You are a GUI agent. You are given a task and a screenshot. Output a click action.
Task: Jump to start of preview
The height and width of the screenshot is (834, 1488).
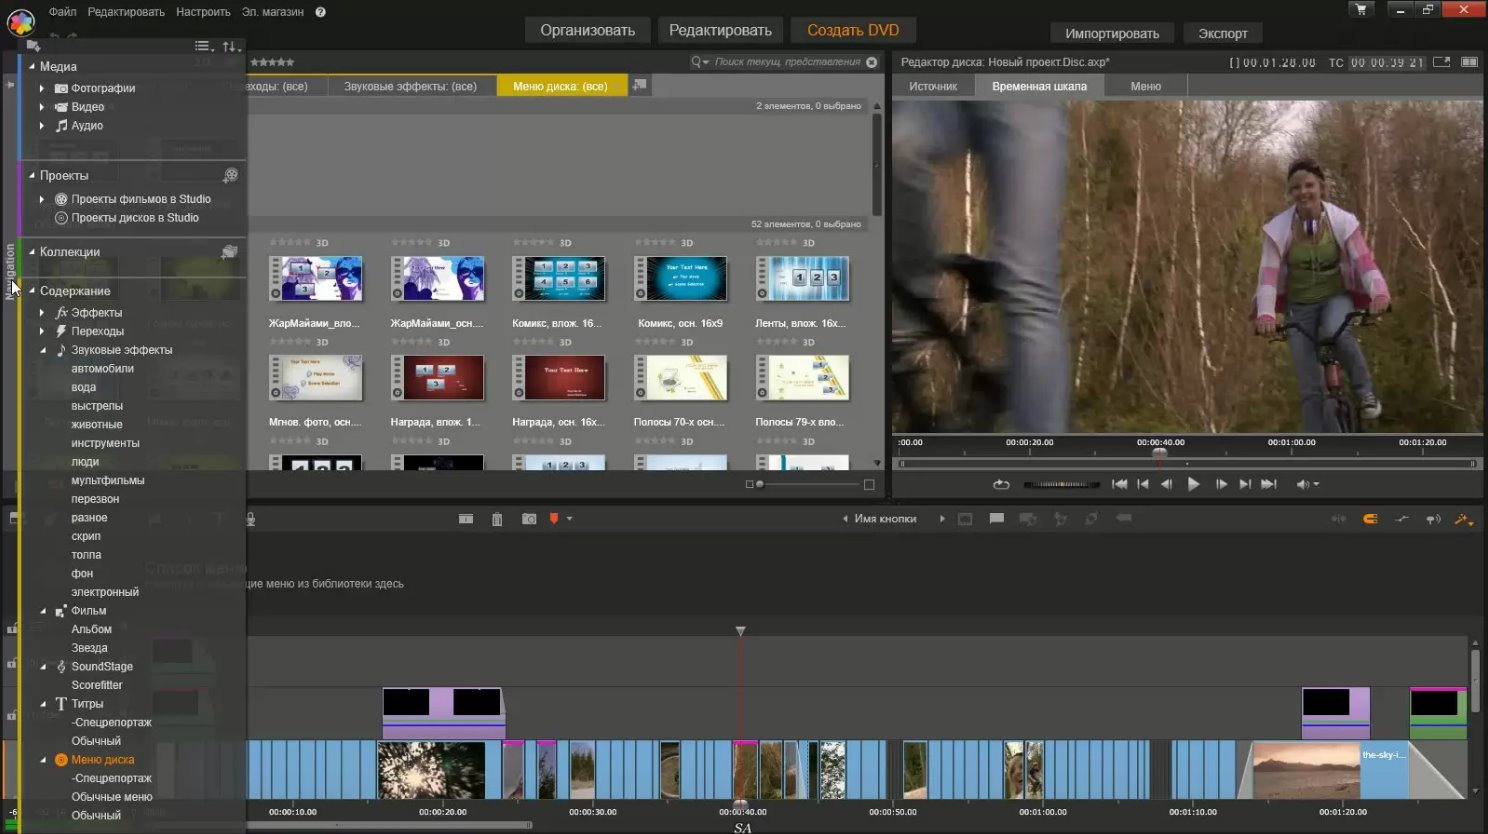point(1119,484)
